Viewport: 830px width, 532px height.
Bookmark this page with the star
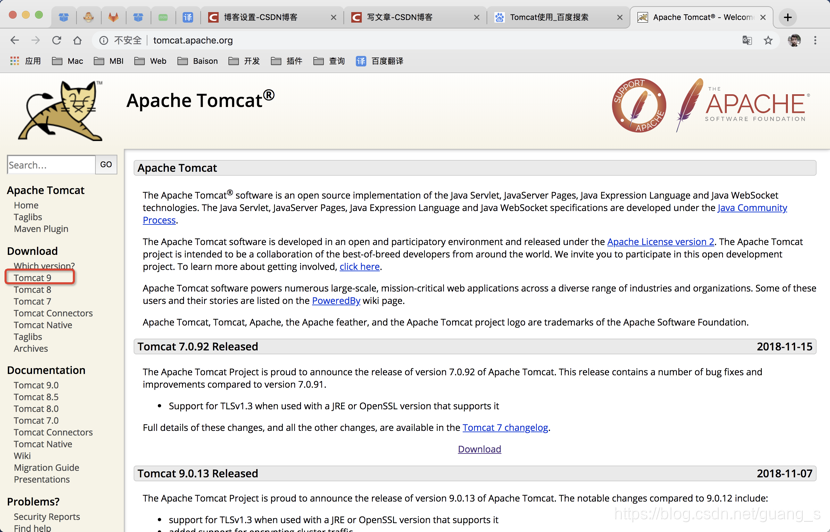click(768, 40)
